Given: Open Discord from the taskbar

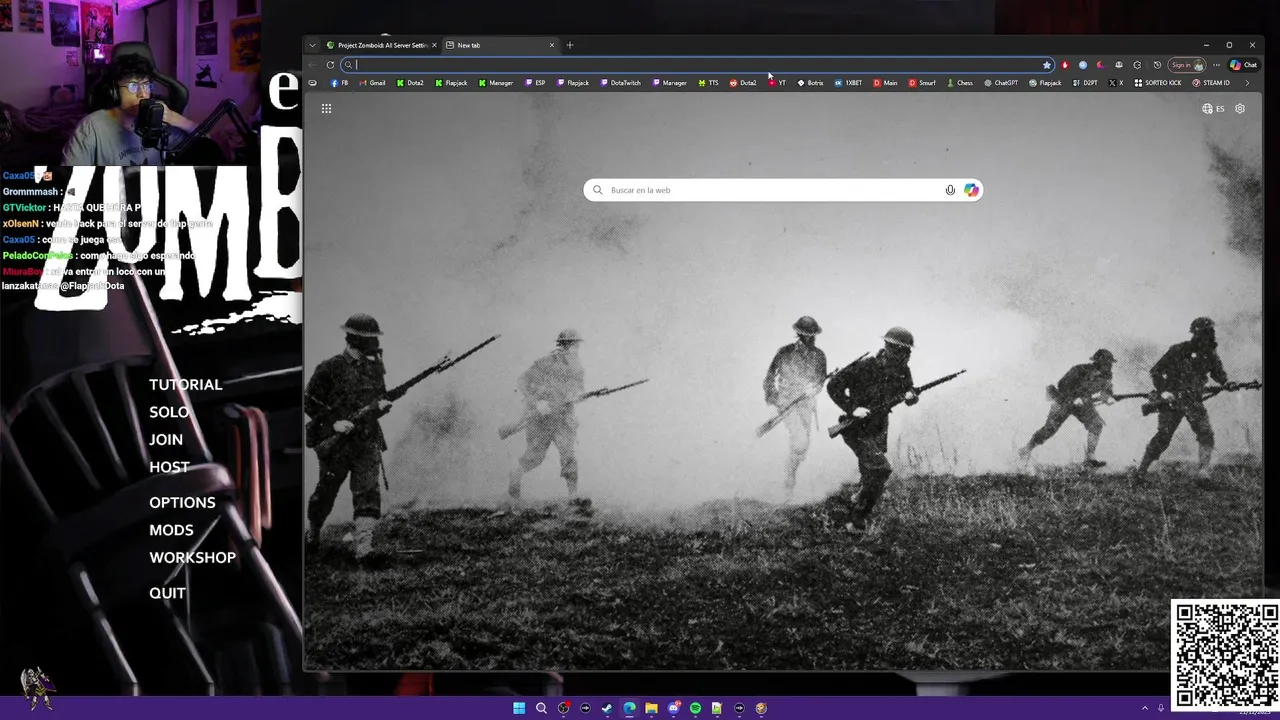Looking at the screenshot, I should click(x=673, y=708).
